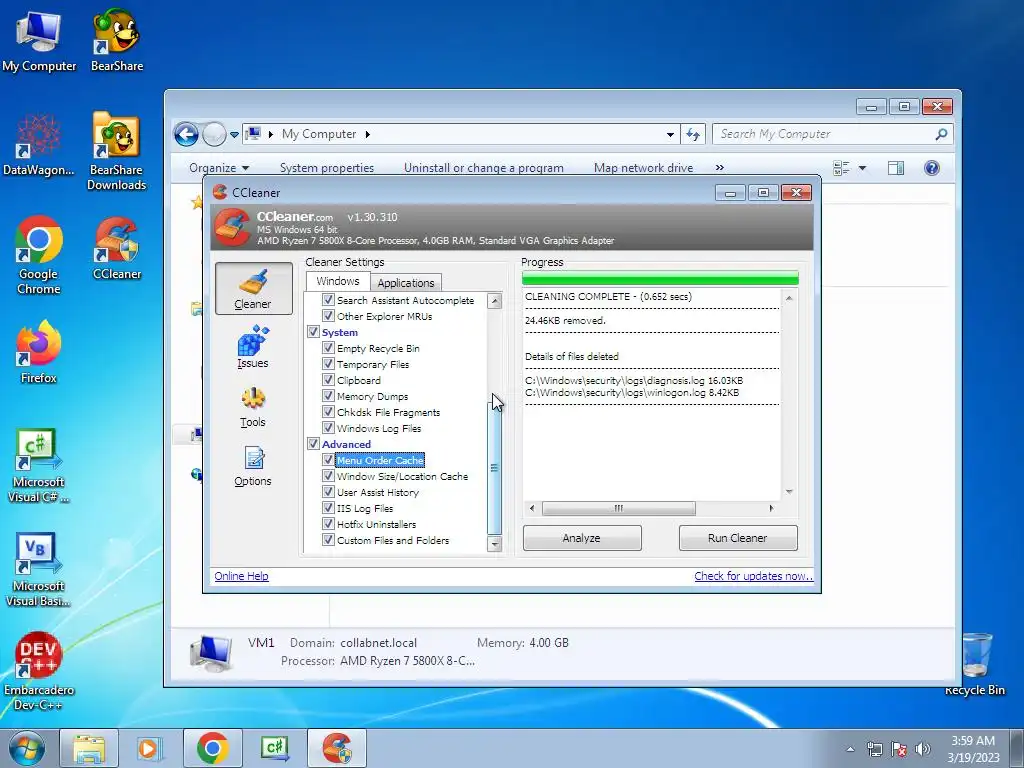Open the Organize dropdown in Explorer
Image resolution: width=1024 pixels, height=768 pixels.
click(x=219, y=168)
